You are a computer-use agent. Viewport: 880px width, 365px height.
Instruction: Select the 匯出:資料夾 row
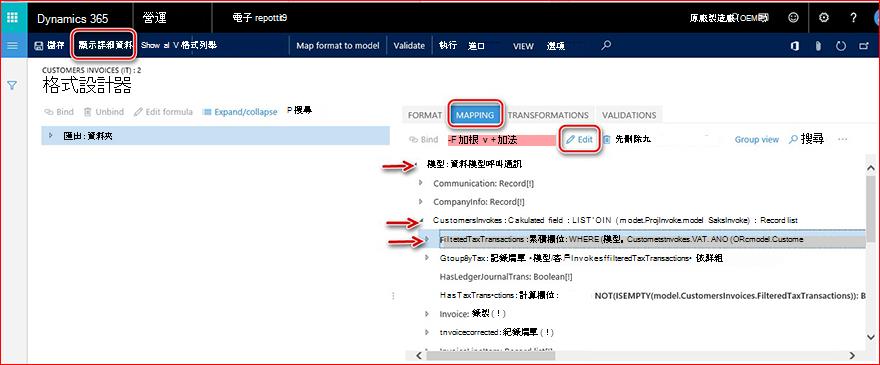pyautogui.click(x=216, y=136)
